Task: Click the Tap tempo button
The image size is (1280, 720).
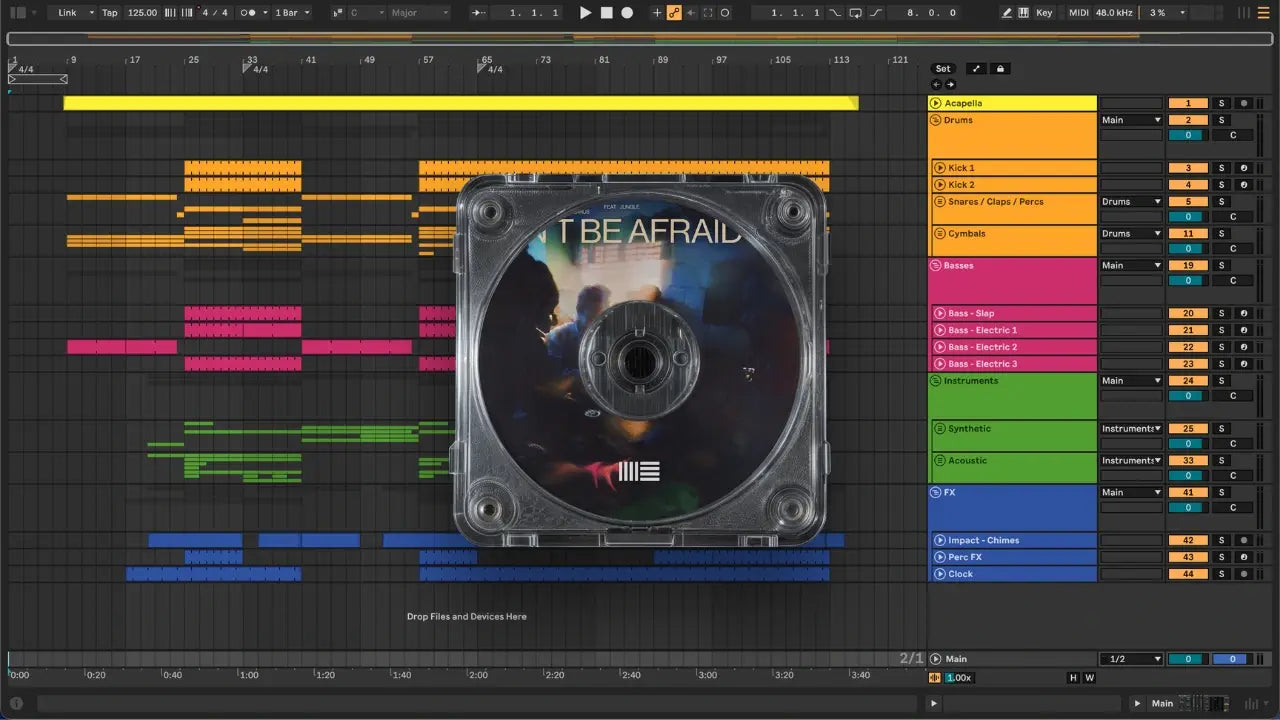Action: (x=110, y=13)
